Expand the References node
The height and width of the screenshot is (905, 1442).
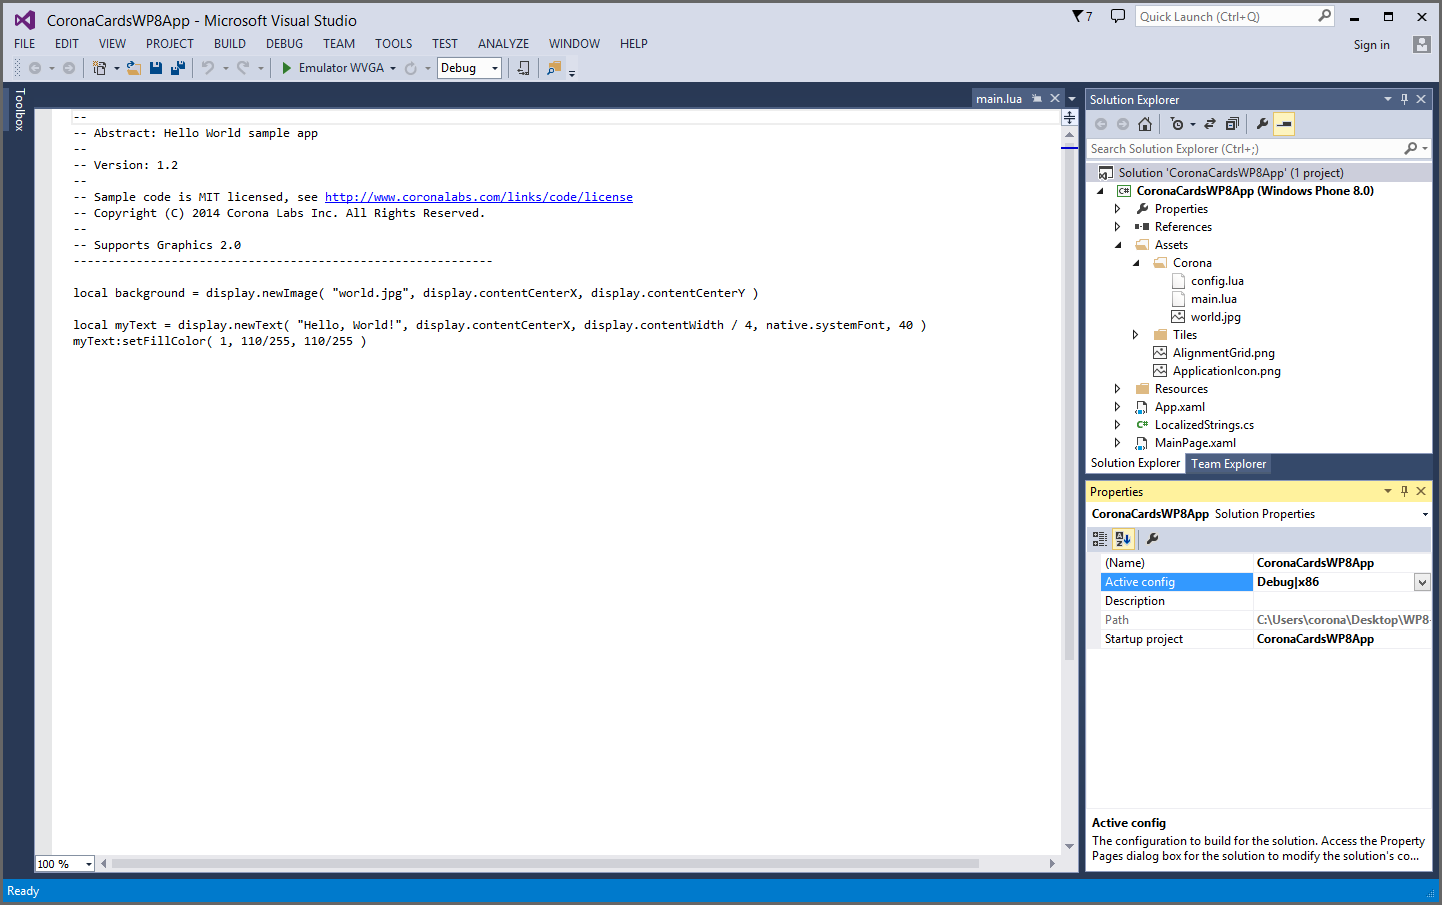pos(1117,227)
